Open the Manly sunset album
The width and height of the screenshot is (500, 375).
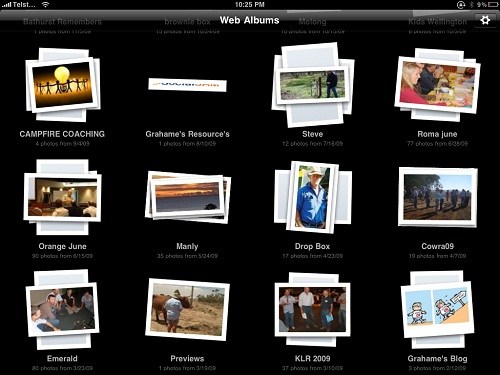coord(188,197)
